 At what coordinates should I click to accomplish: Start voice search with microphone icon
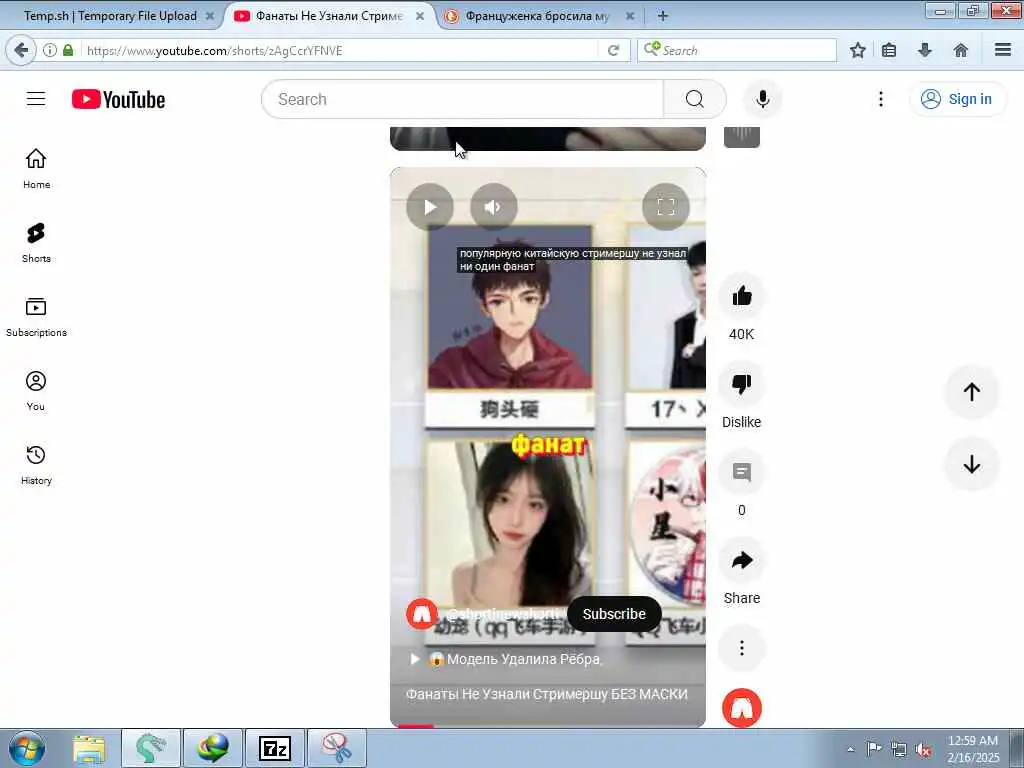tap(763, 99)
